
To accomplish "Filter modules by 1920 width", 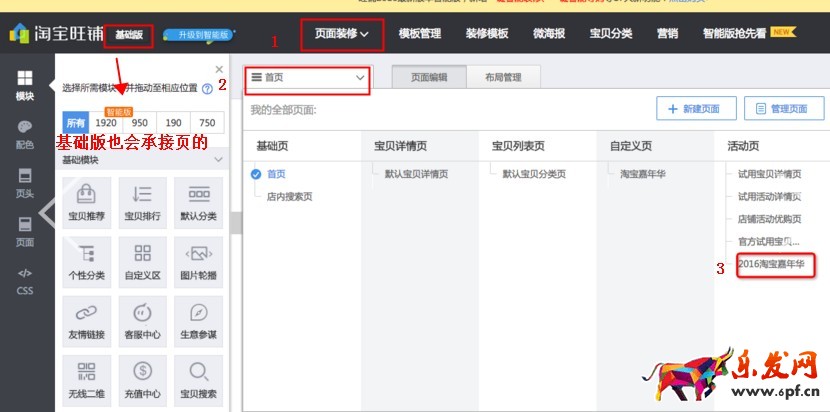I will pyautogui.click(x=106, y=123).
